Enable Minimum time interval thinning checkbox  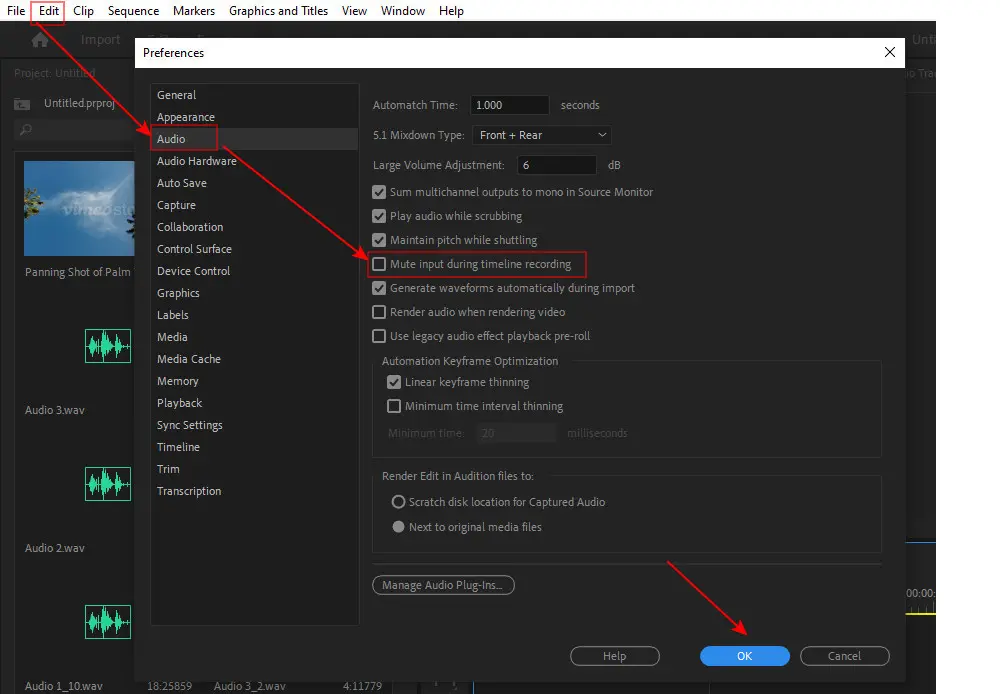pyautogui.click(x=394, y=406)
